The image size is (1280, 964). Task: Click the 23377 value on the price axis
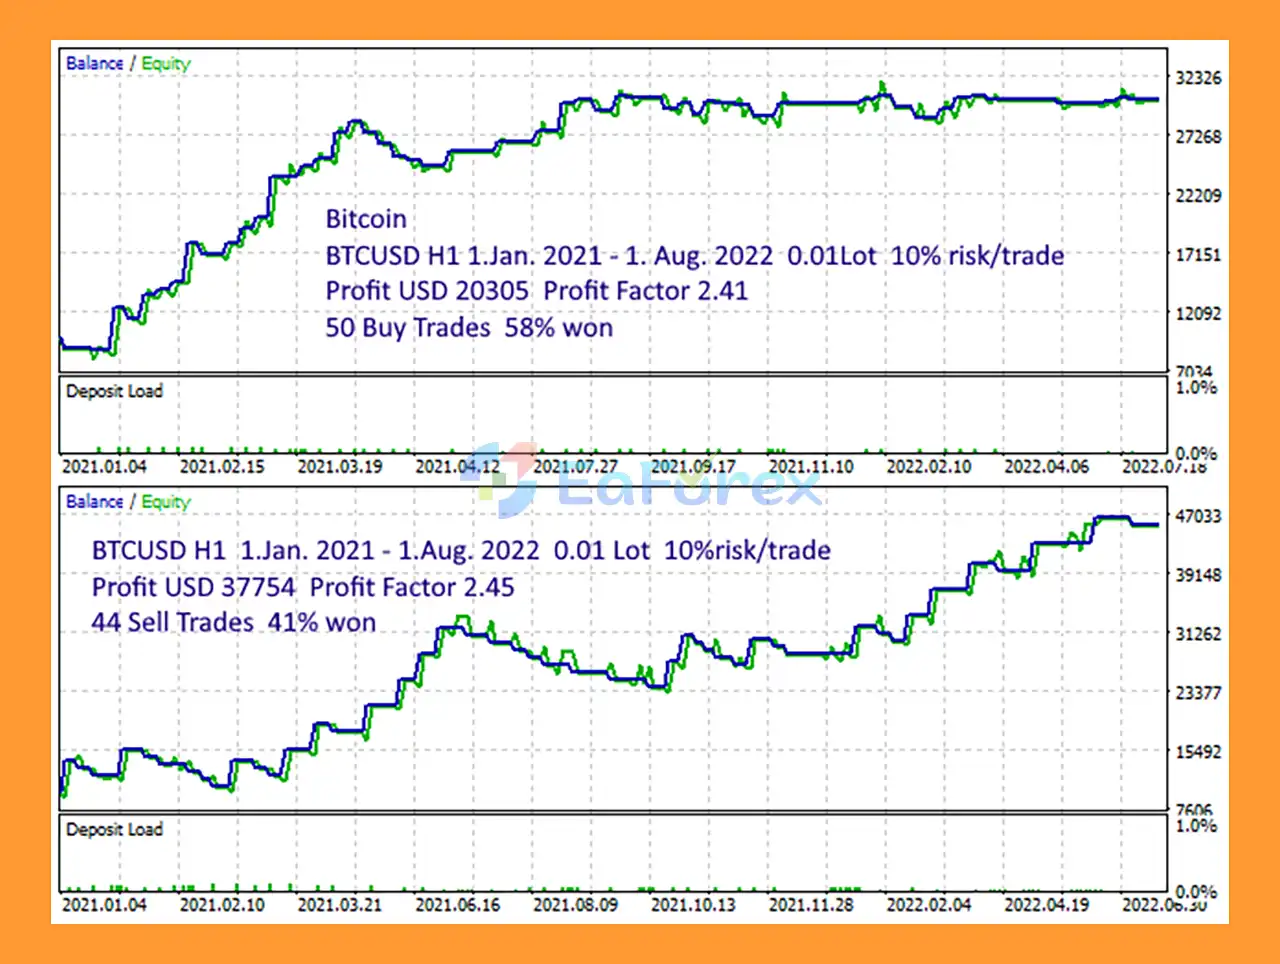coord(1198,692)
